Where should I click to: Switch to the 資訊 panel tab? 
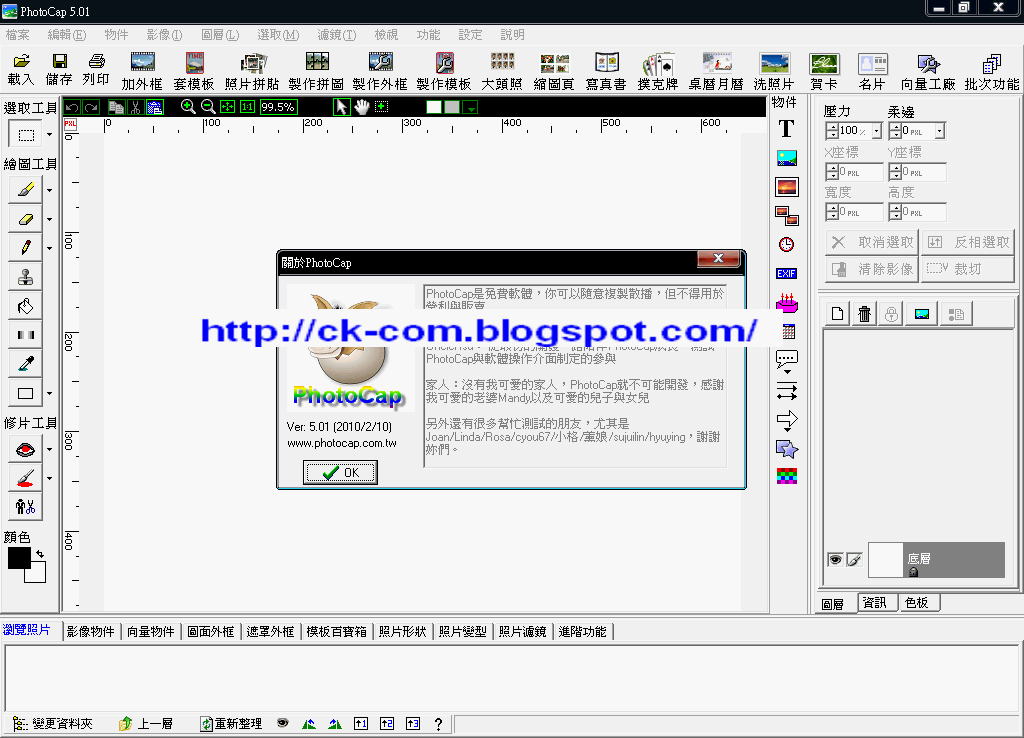[x=874, y=603]
